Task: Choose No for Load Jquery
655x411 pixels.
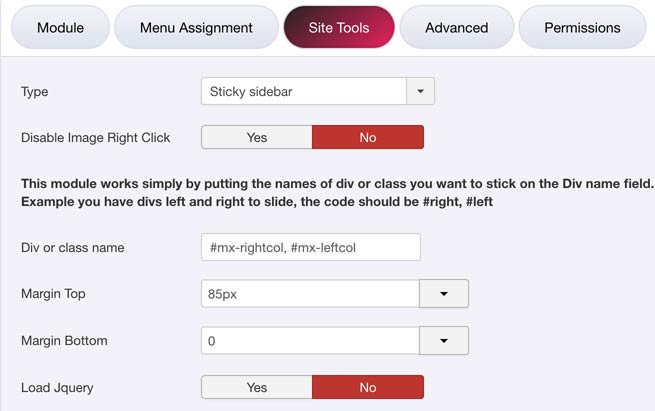Action: [367, 387]
